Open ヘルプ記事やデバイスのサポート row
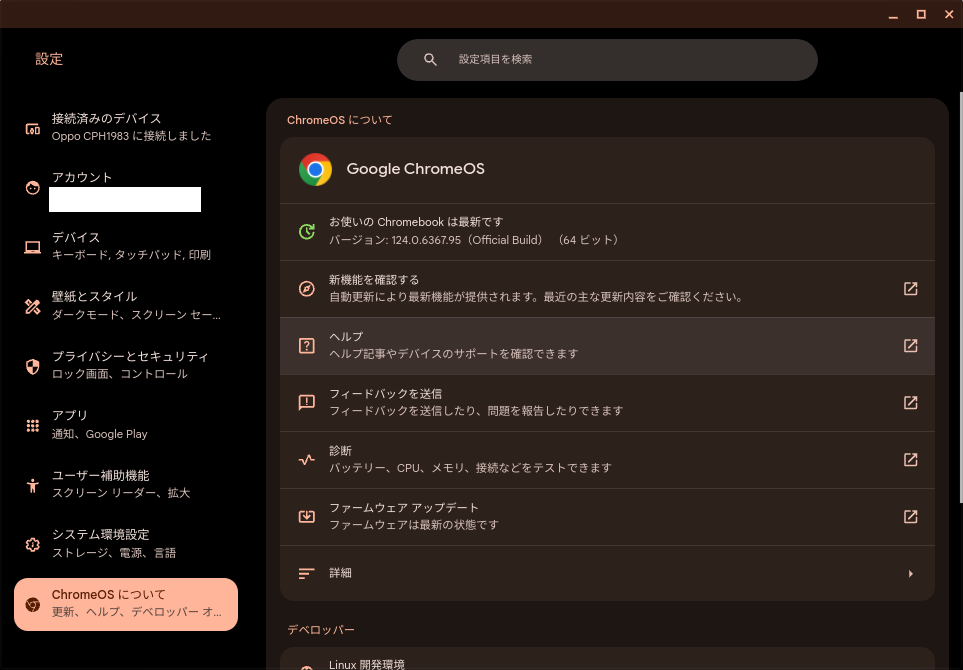The height and width of the screenshot is (670, 963). pos(607,346)
